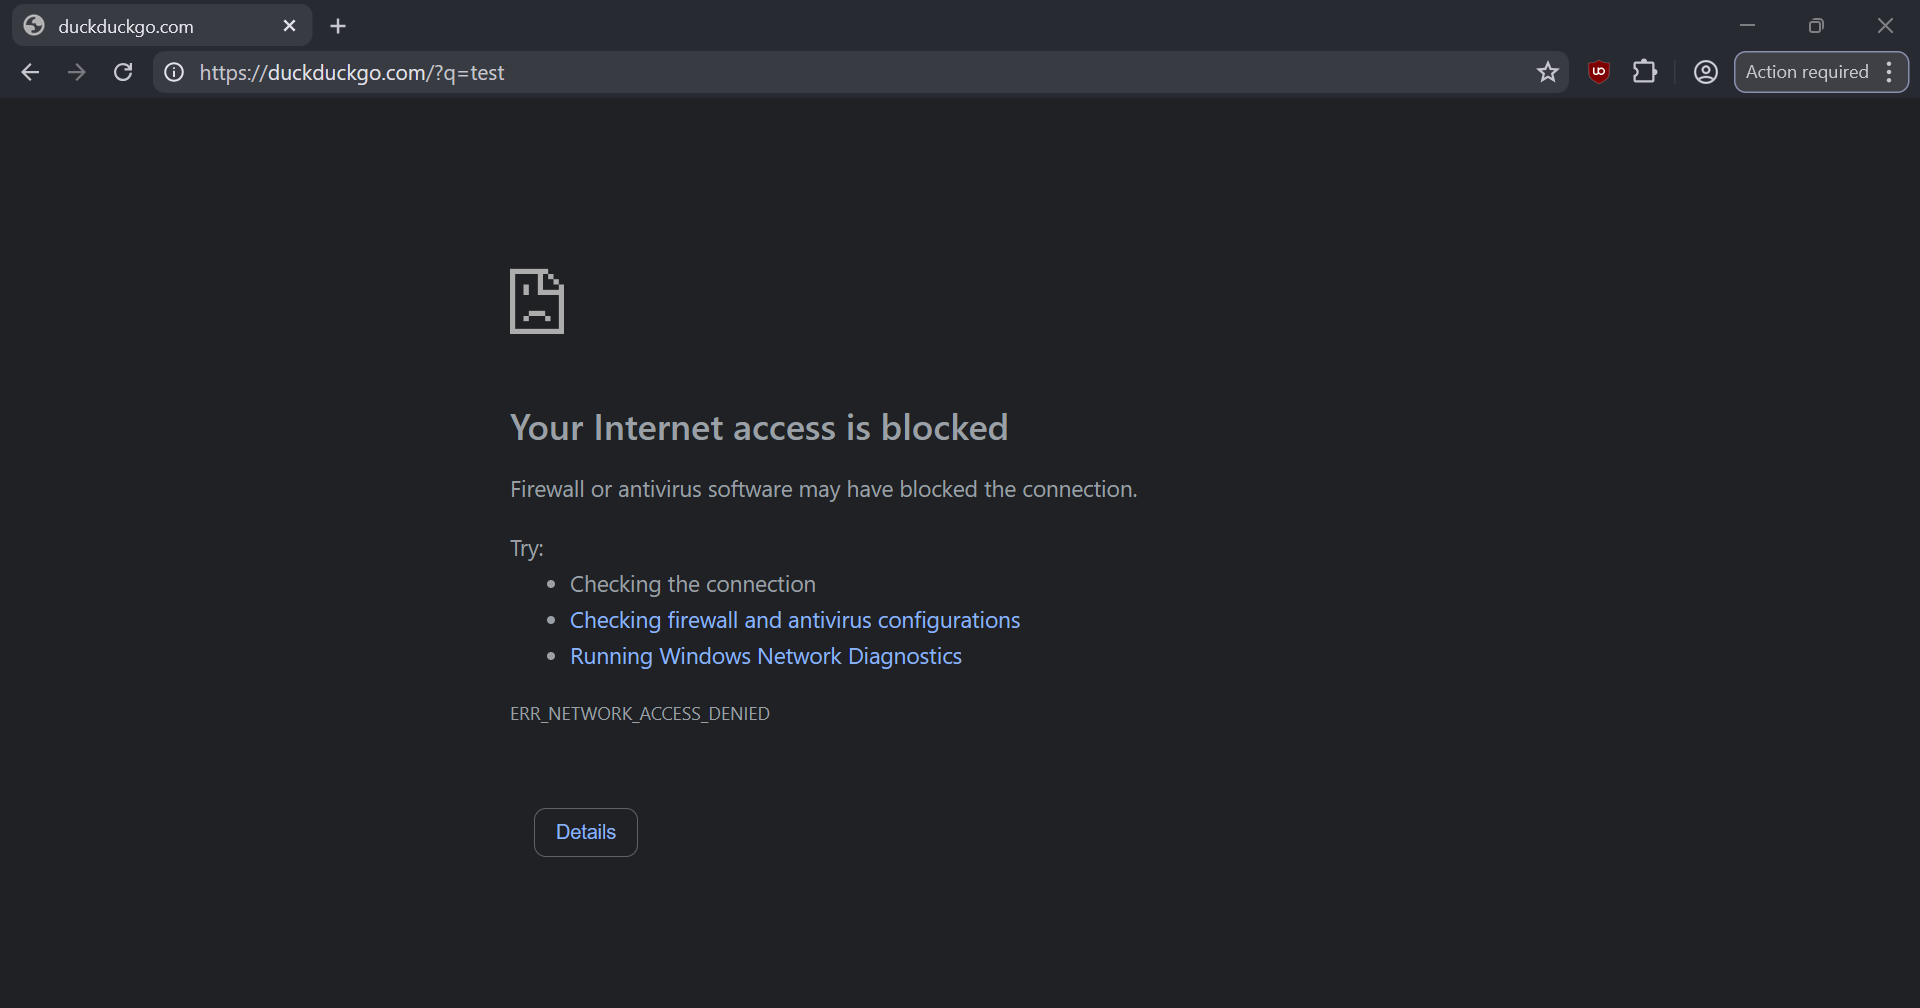Open the profile account icon
The image size is (1920, 1008).
click(x=1706, y=72)
